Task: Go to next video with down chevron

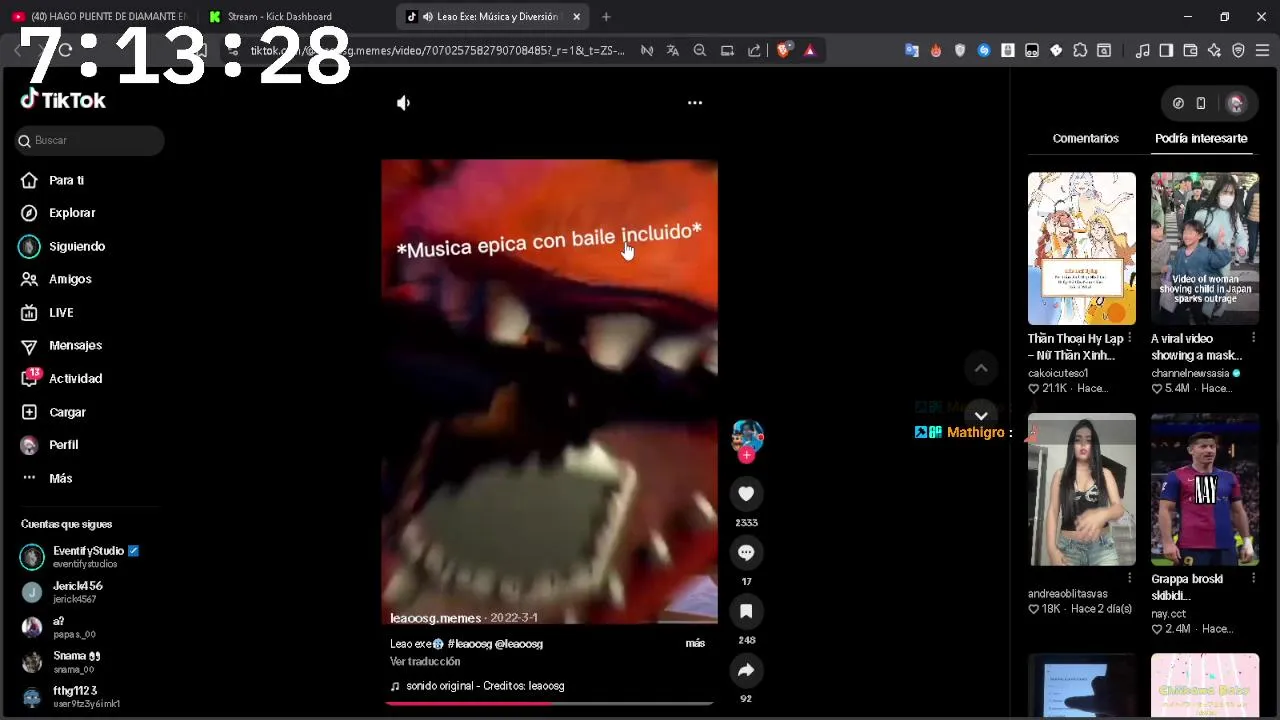Action: point(981,415)
